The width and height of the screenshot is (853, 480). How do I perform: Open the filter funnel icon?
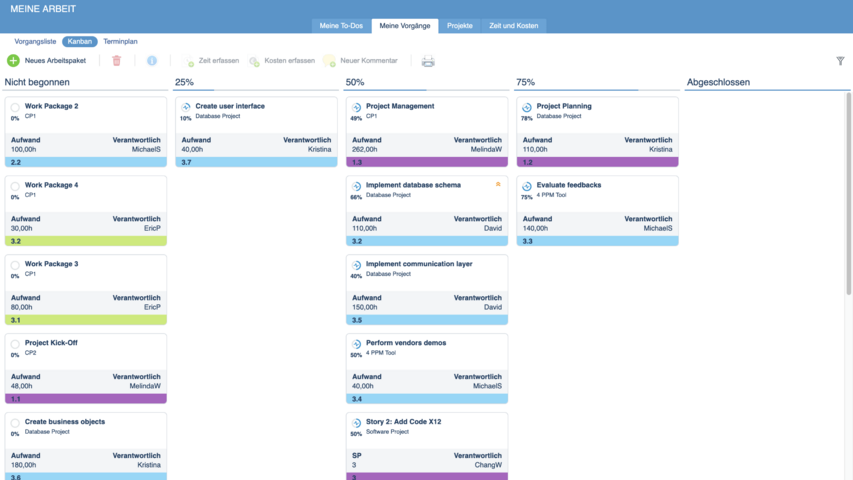(840, 61)
